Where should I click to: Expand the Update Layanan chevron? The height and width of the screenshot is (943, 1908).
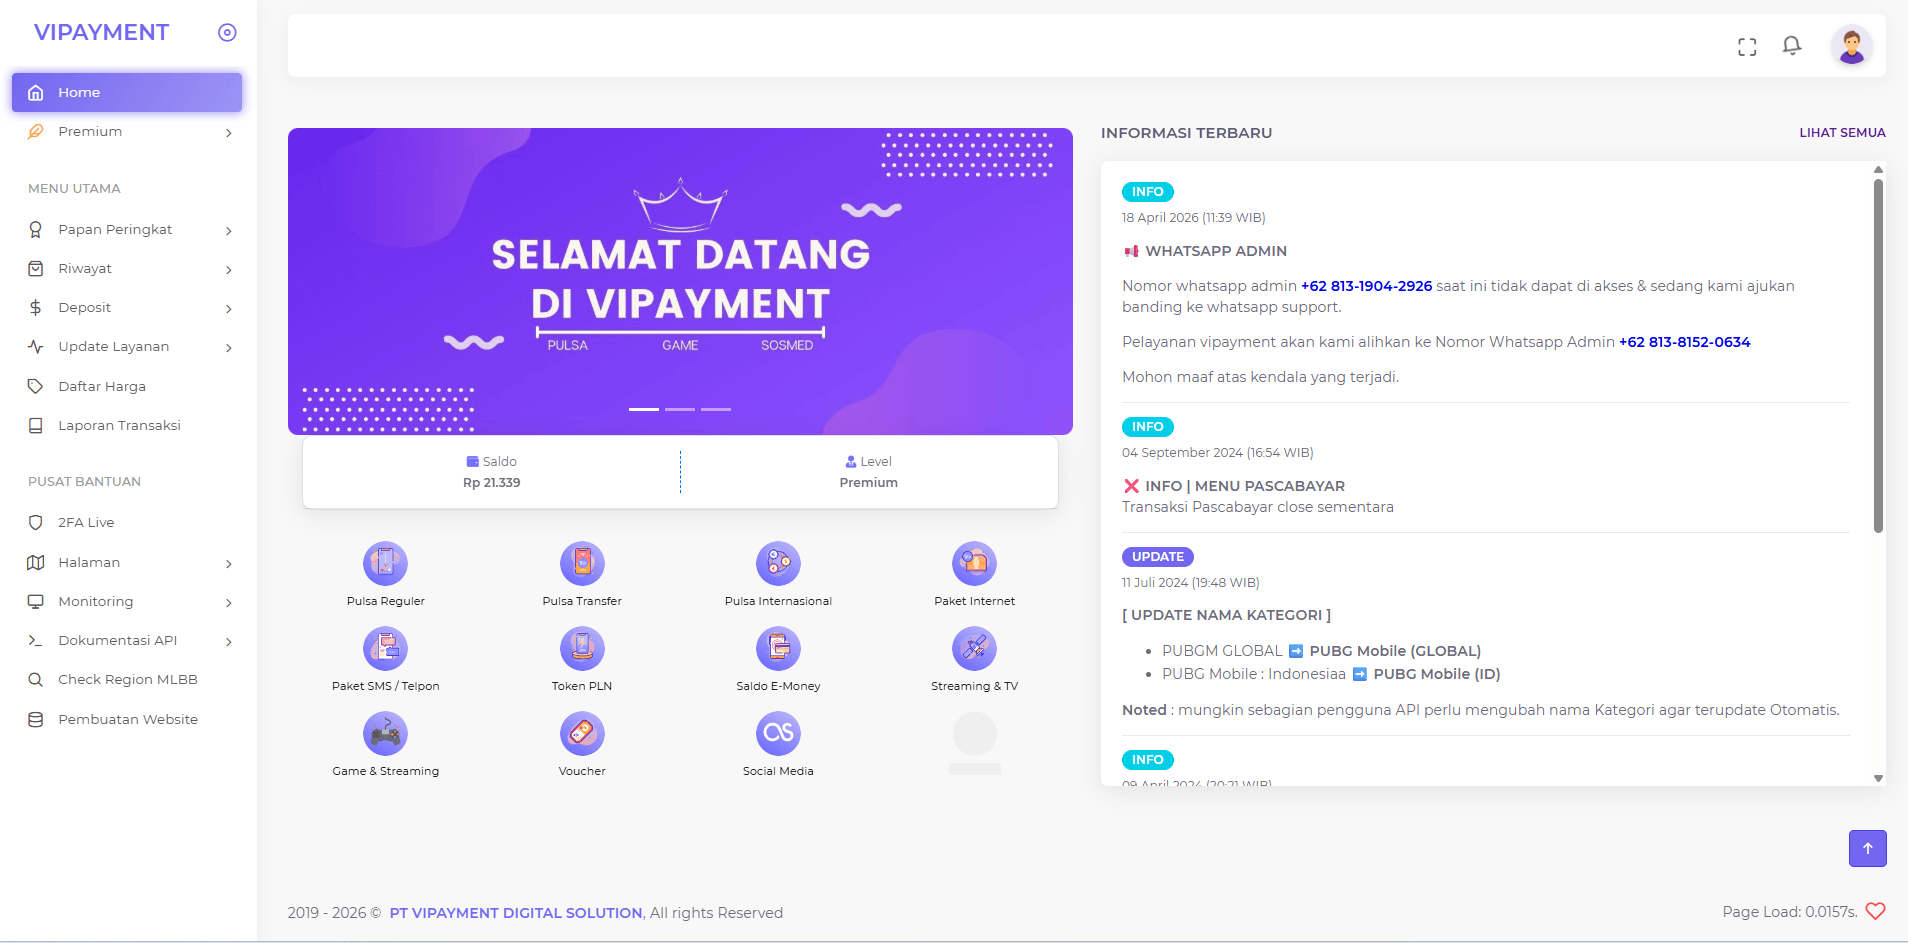229,347
